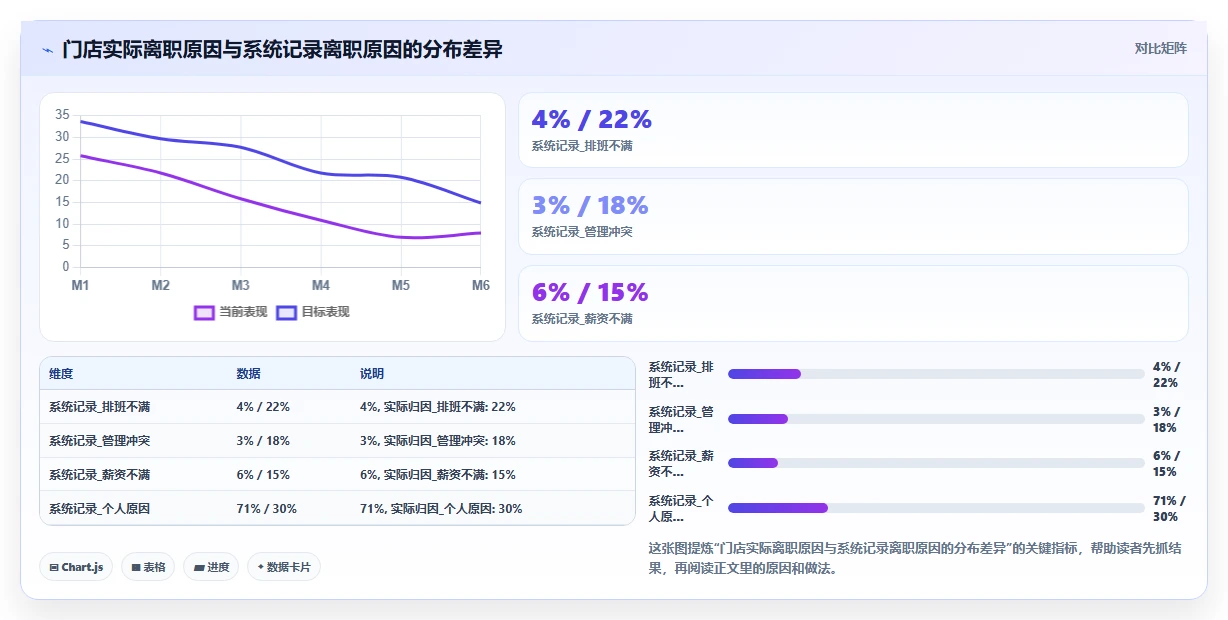Click the Chart.js tag
This screenshot has width=1228, height=620.
[x=76, y=567]
